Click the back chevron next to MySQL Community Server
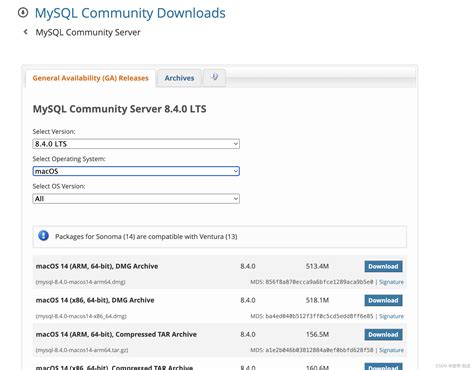Screen dimensions: 474x370 pyautogui.click(x=25, y=32)
